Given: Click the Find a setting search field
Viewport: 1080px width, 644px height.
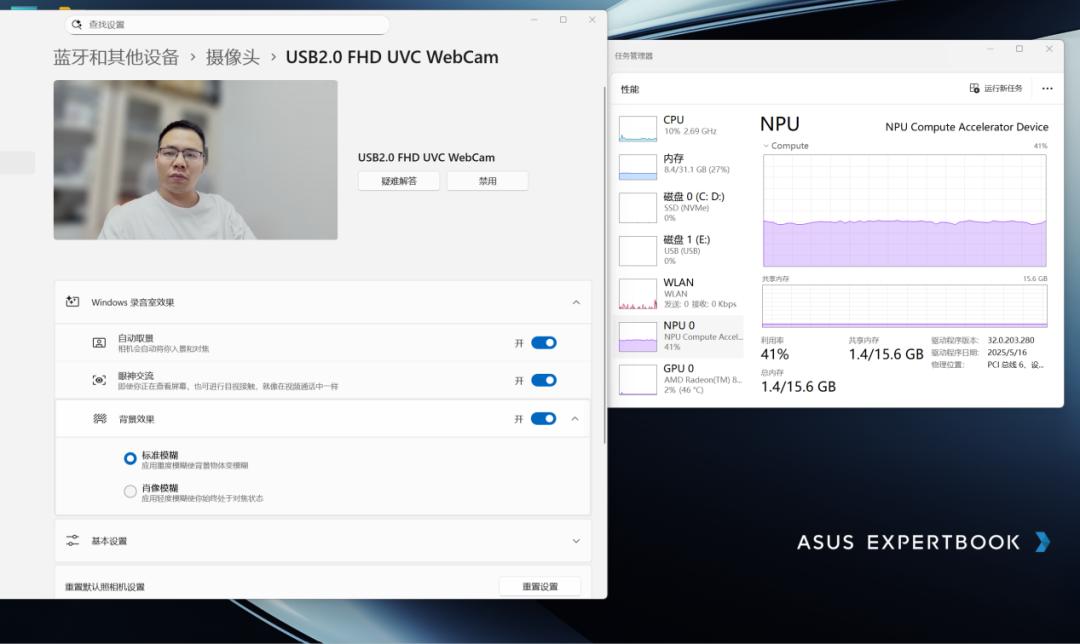Looking at the screenshot, I should 227,24.
